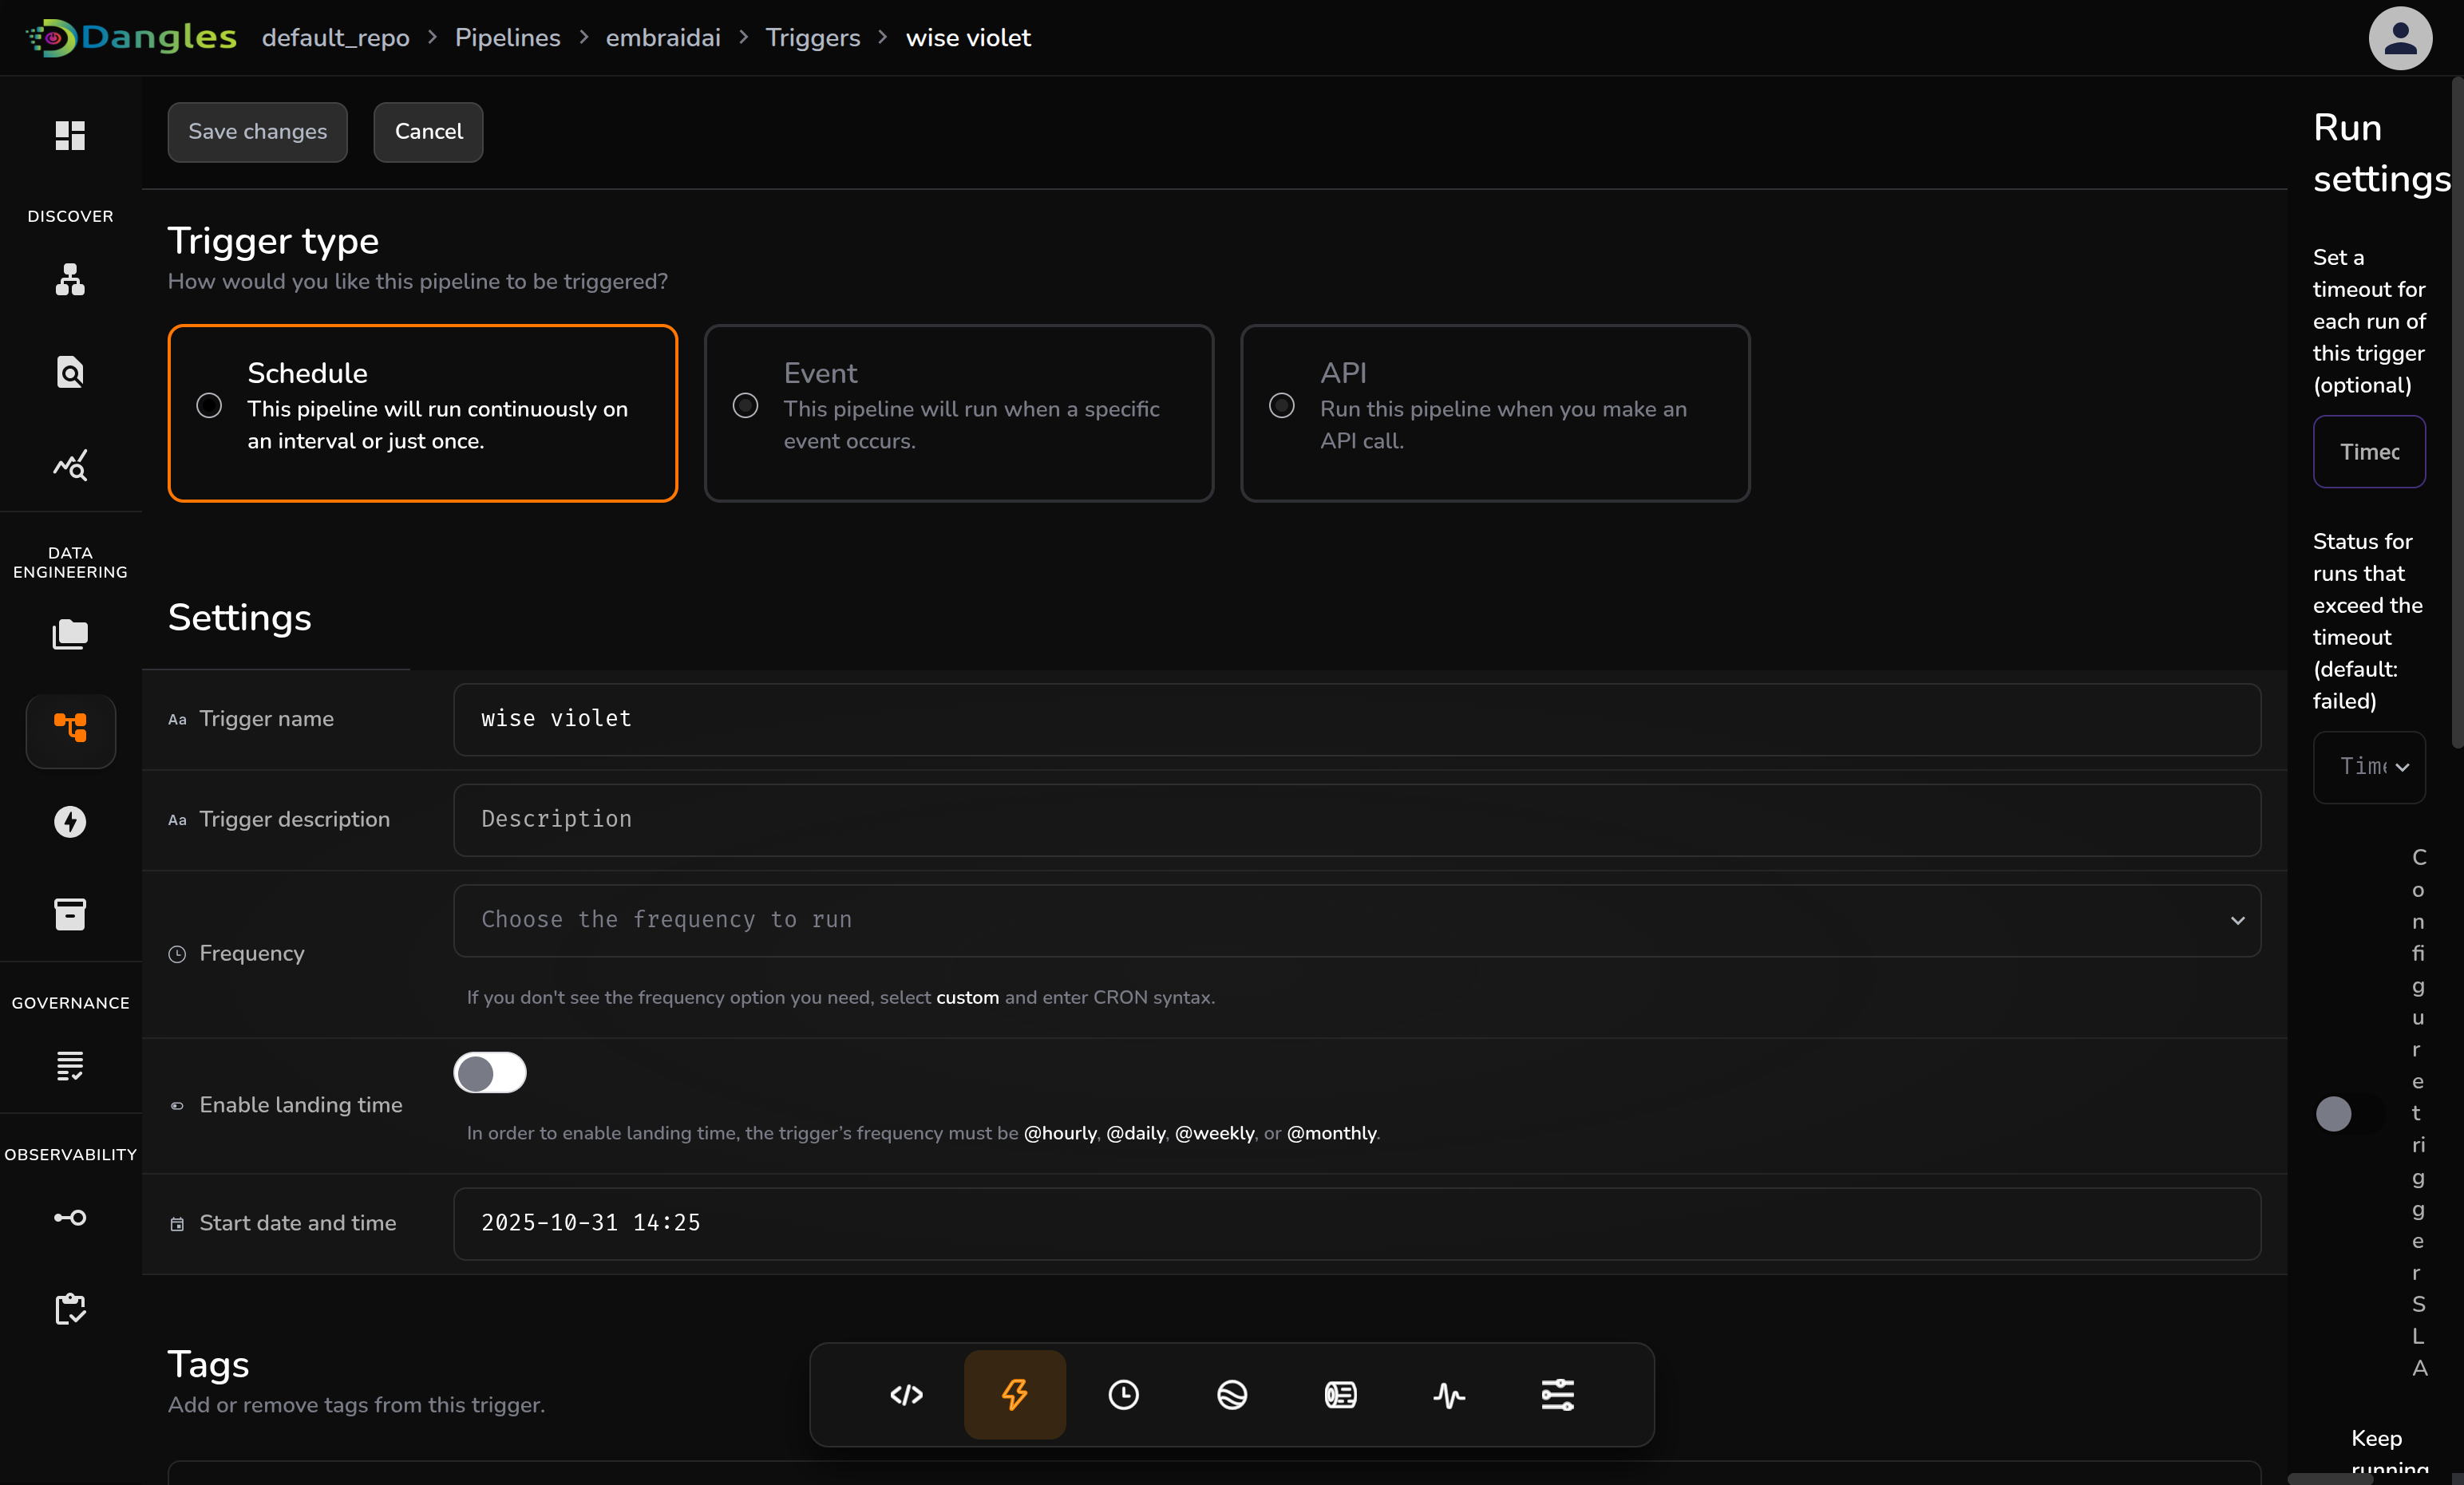Click the Cancel button

coord(428,132)
